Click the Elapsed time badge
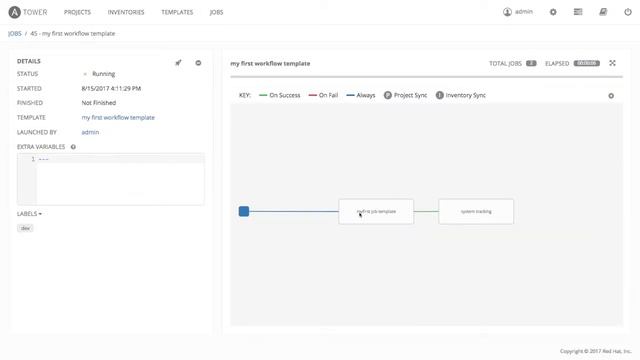 click(x=587, y=63)
